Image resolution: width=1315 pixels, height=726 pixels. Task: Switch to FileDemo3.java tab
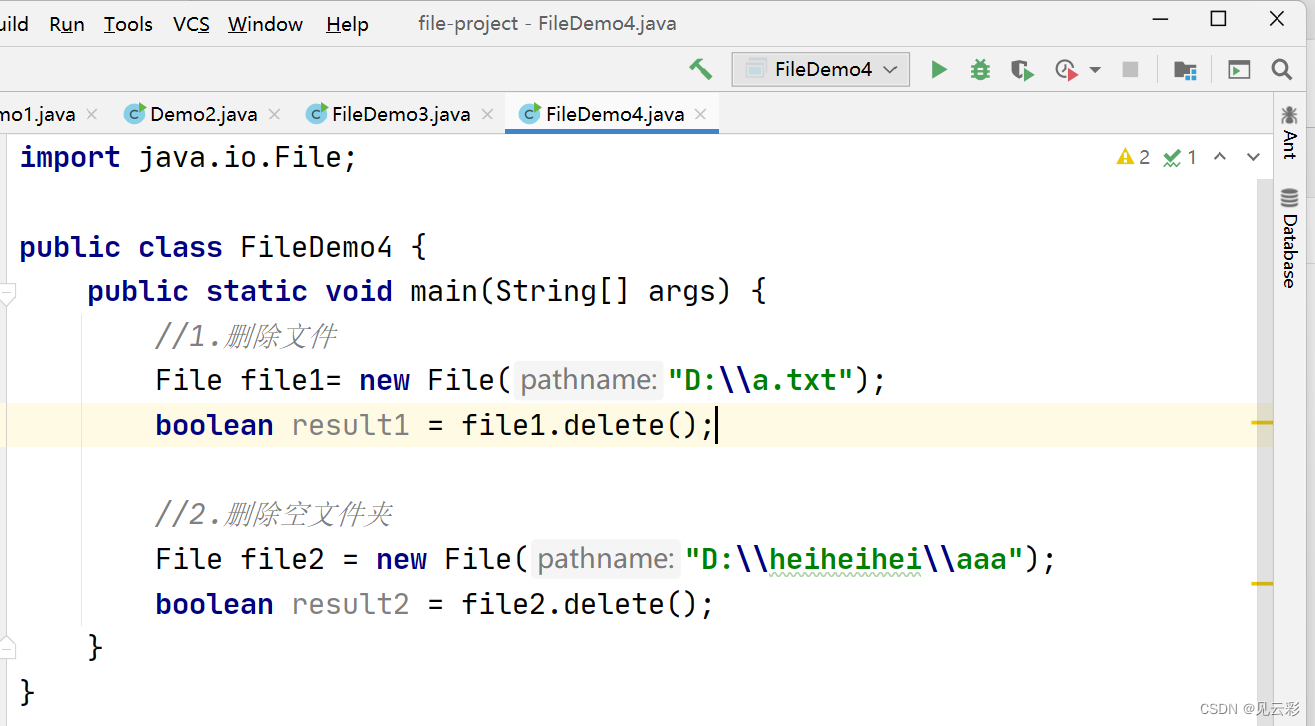400,114
